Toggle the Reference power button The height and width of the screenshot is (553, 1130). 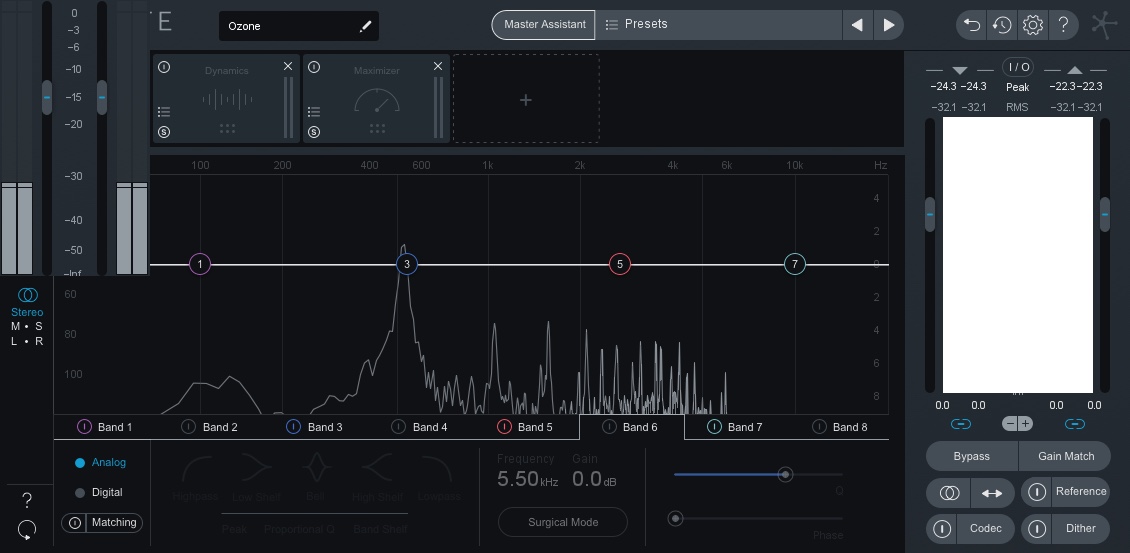pyautogui.click(x=1036, y=492)
